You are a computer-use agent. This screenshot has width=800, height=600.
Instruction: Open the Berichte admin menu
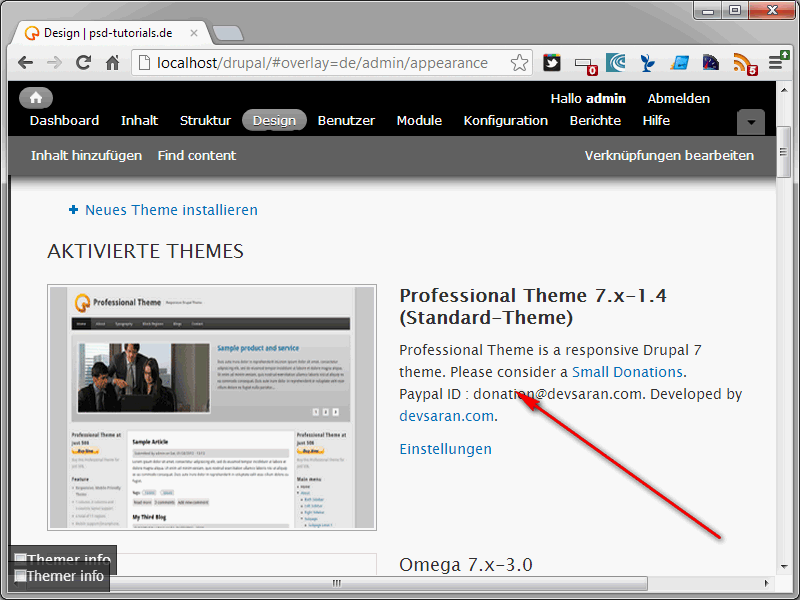pos(595,120)
